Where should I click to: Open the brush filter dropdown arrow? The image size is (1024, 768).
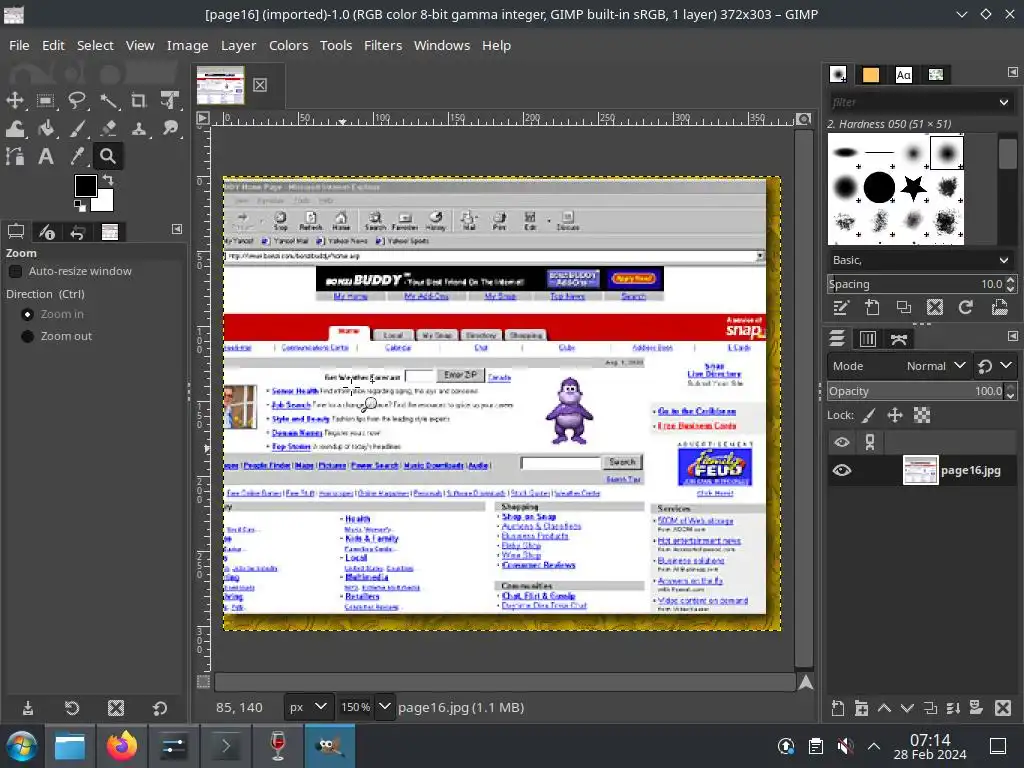(x=1004, y=102)
